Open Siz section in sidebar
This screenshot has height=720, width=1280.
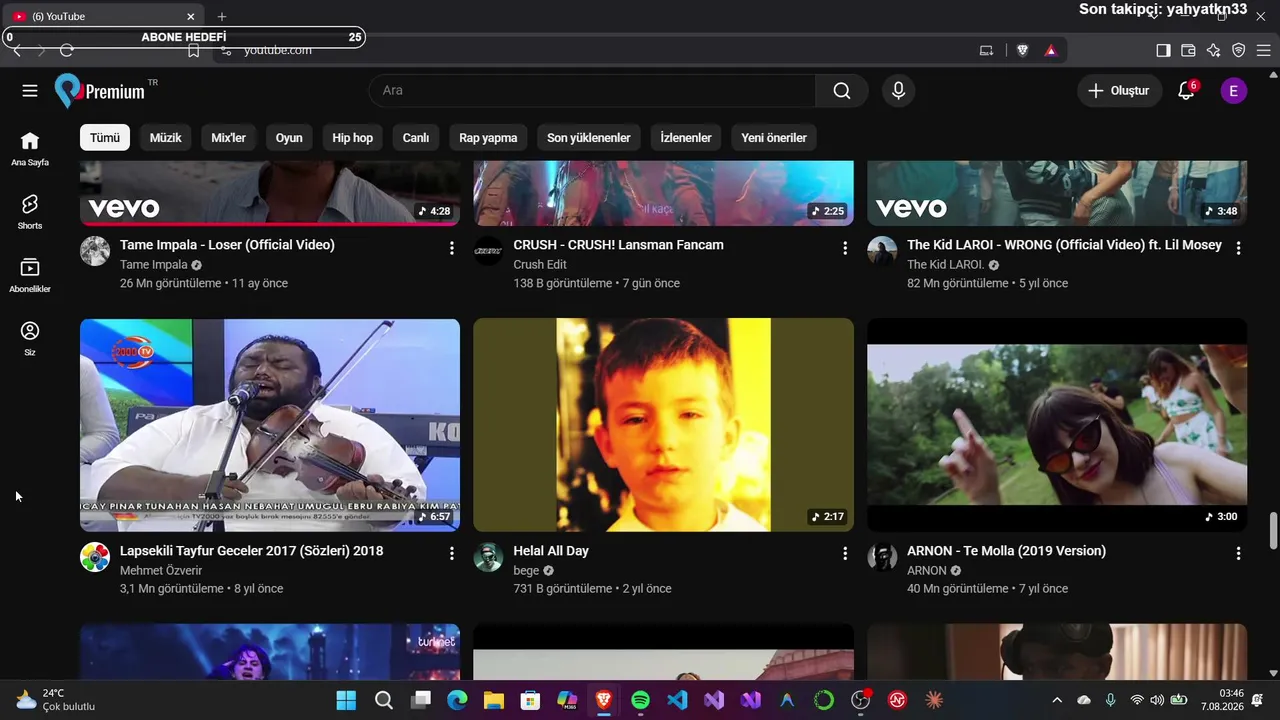tap(30, 339)
